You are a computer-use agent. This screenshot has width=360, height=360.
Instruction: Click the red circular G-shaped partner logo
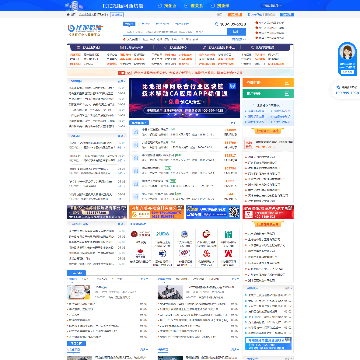tap(206, 234)
